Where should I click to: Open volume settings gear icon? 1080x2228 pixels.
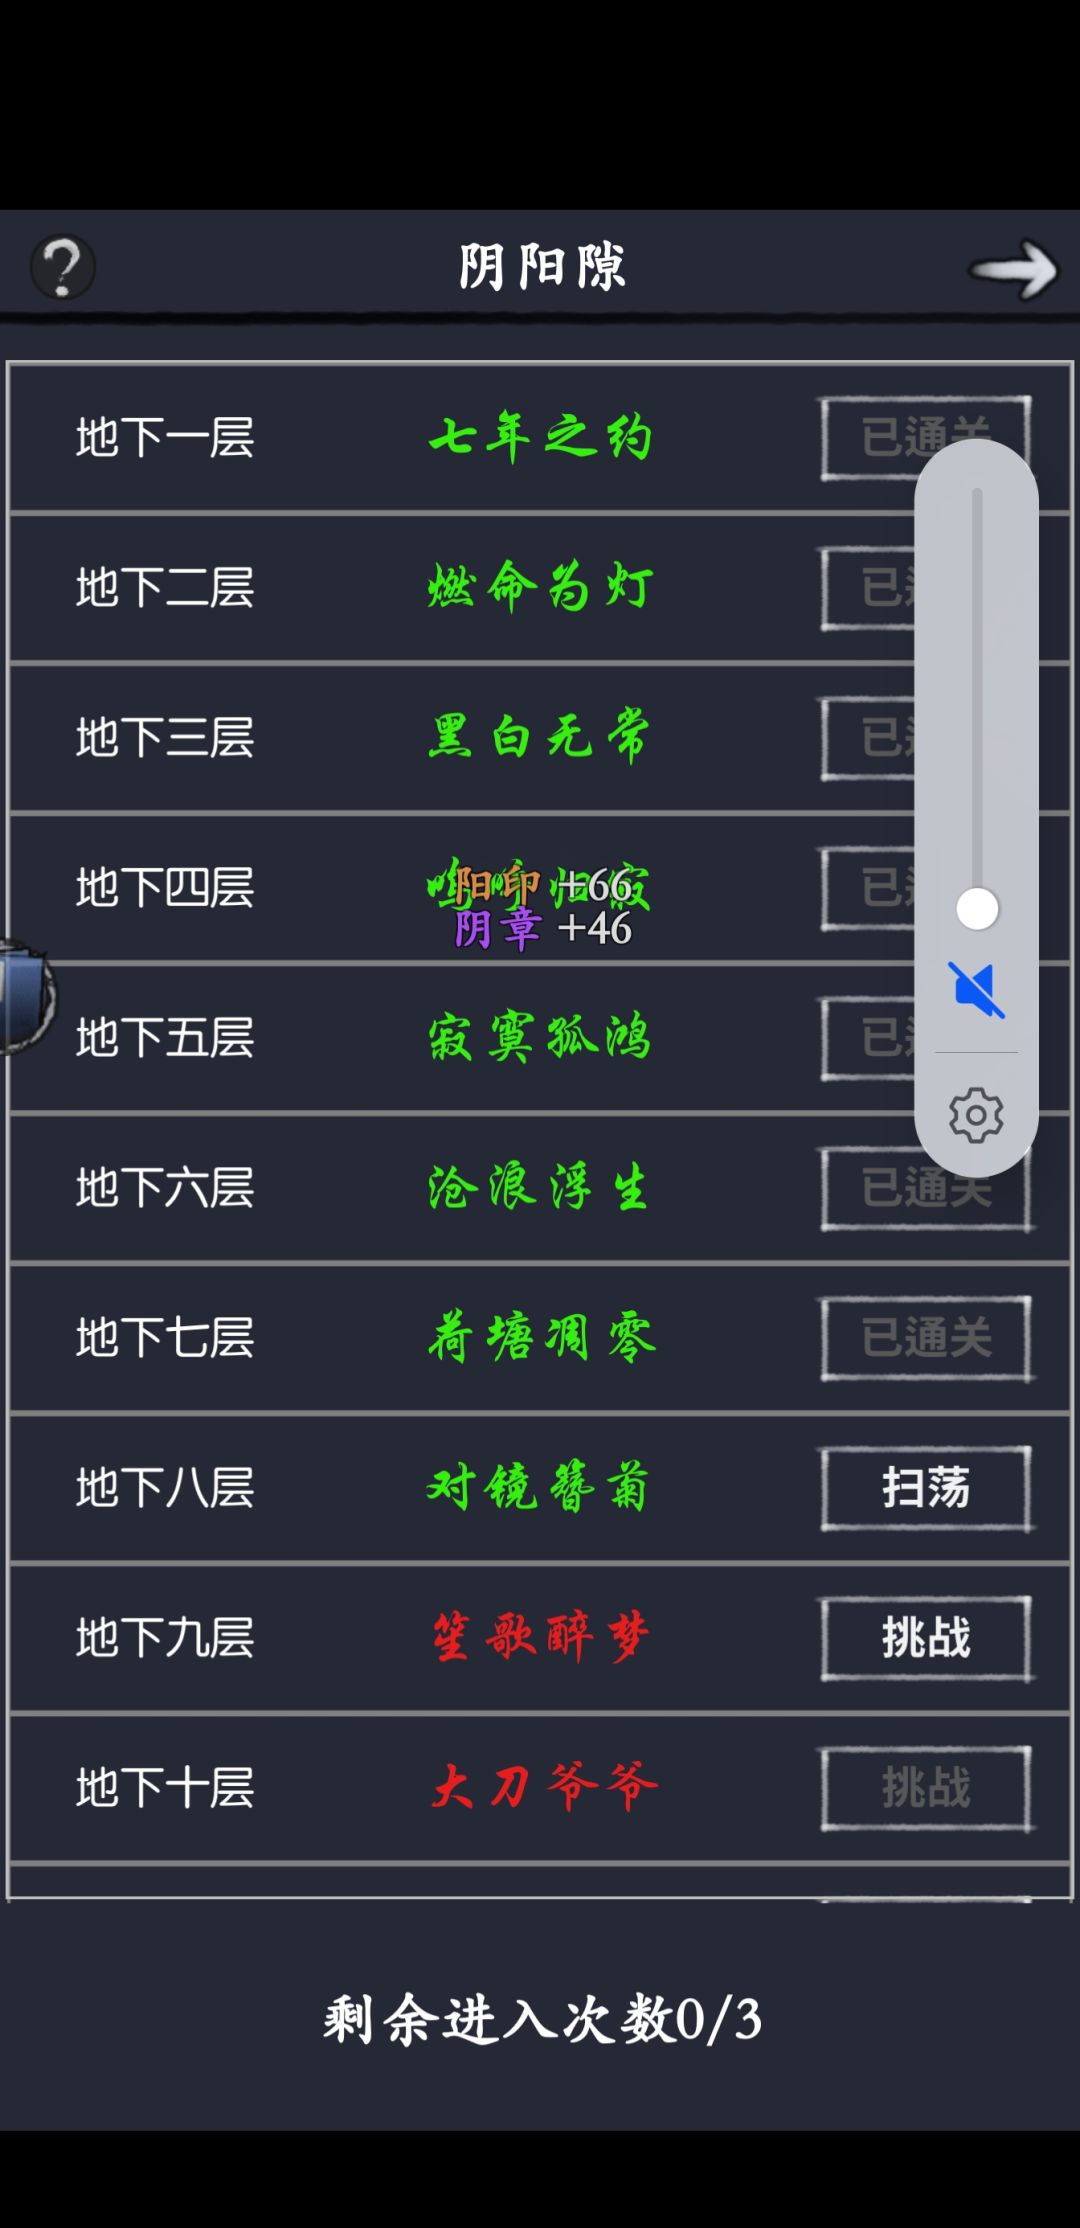[x=976, y=1115]
